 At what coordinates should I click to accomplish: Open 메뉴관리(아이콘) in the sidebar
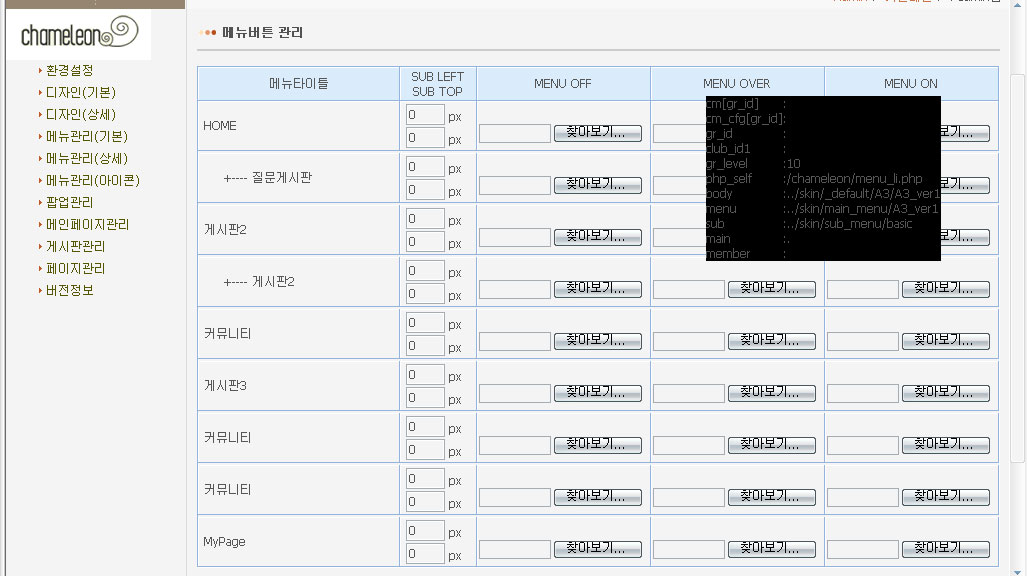92,180
